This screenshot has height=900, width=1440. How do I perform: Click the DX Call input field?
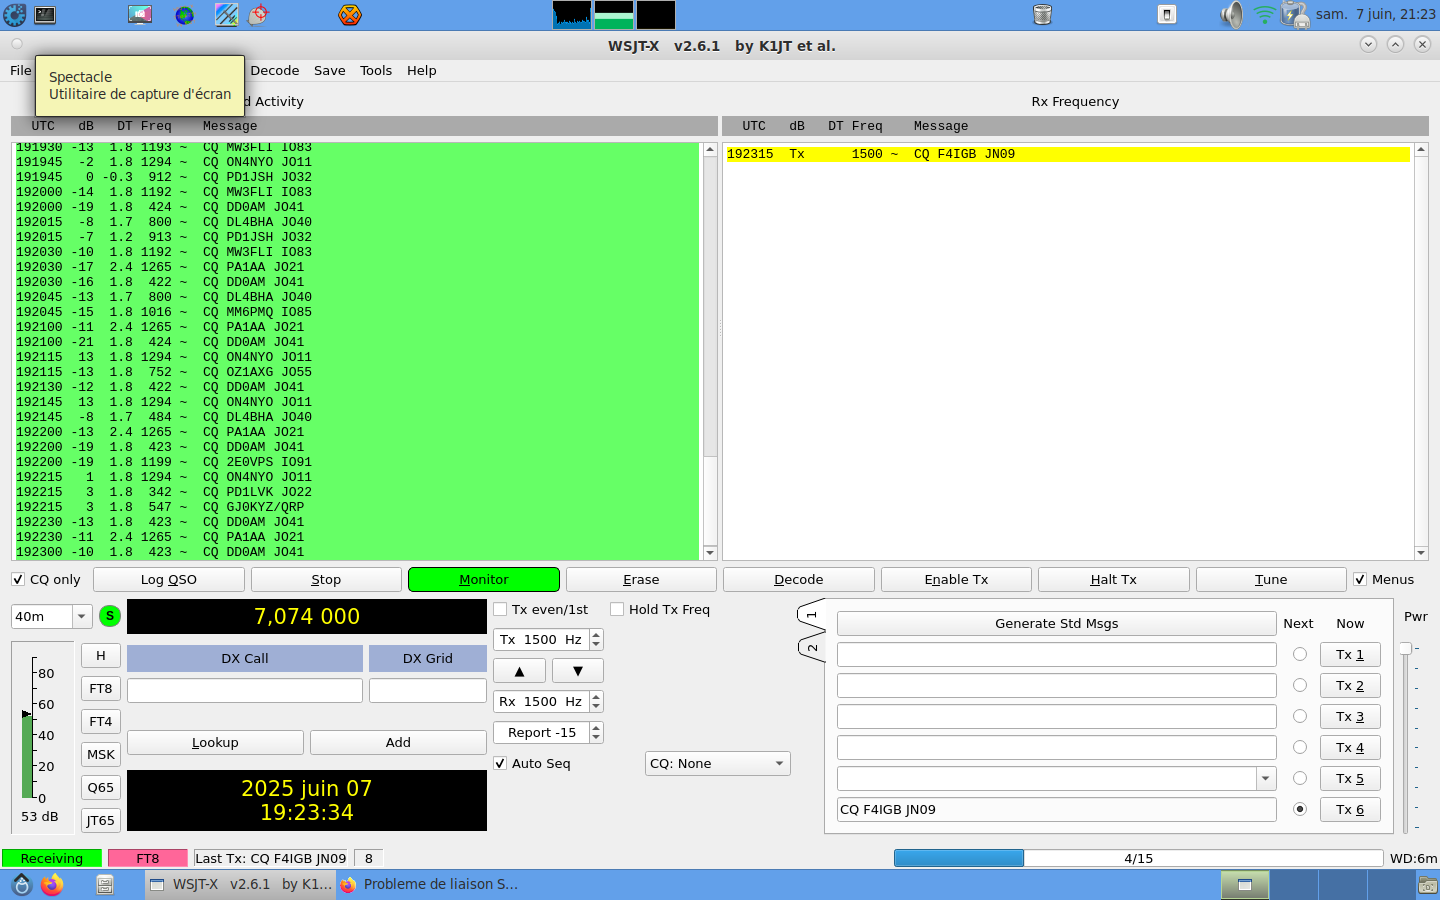245,691
